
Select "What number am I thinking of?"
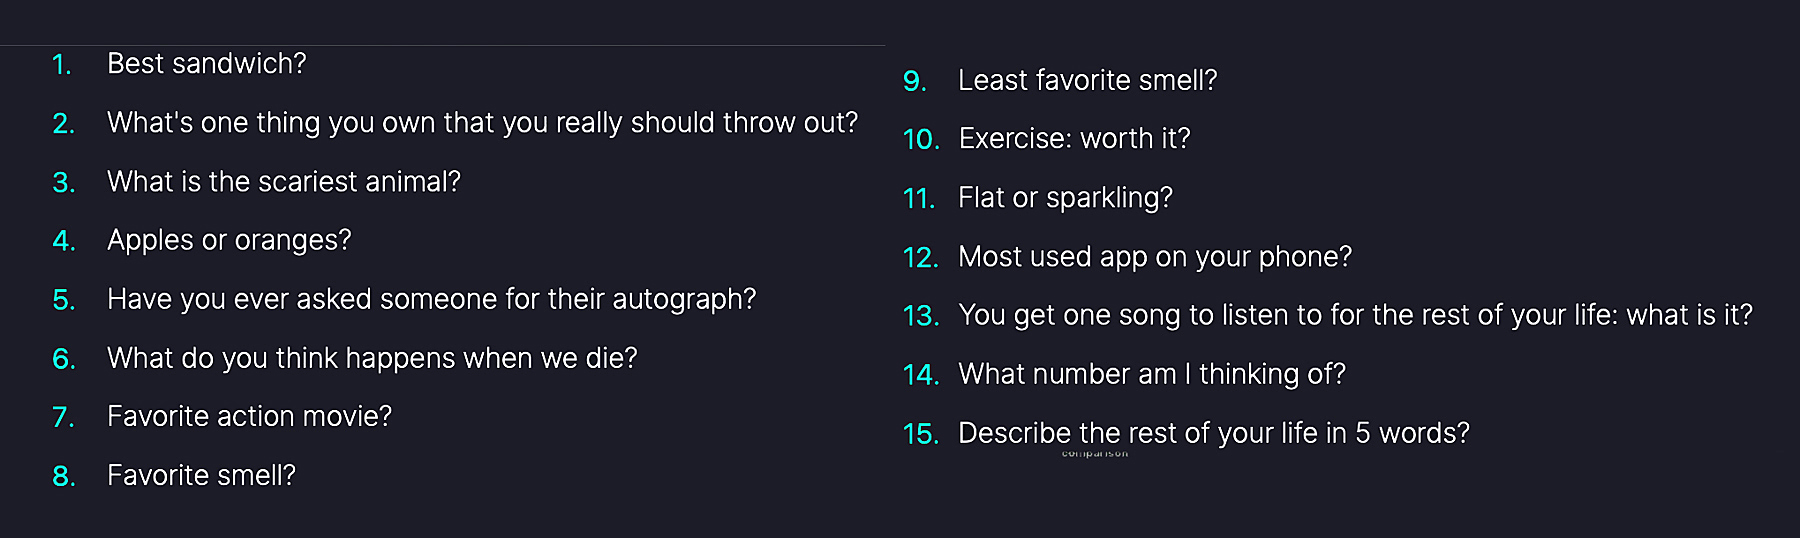pos(1152,374)
